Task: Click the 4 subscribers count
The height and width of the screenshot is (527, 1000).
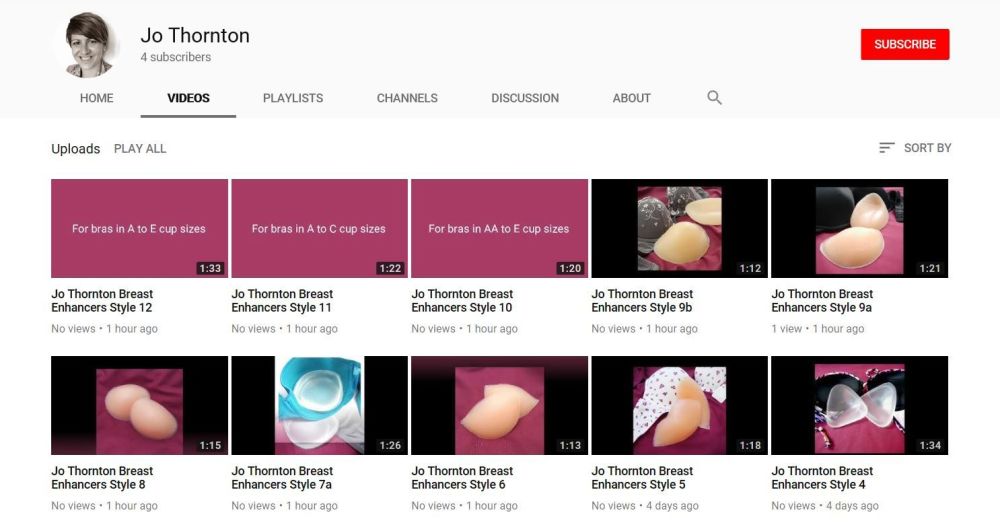Action: pyautogui.click(x=175, y=57)
